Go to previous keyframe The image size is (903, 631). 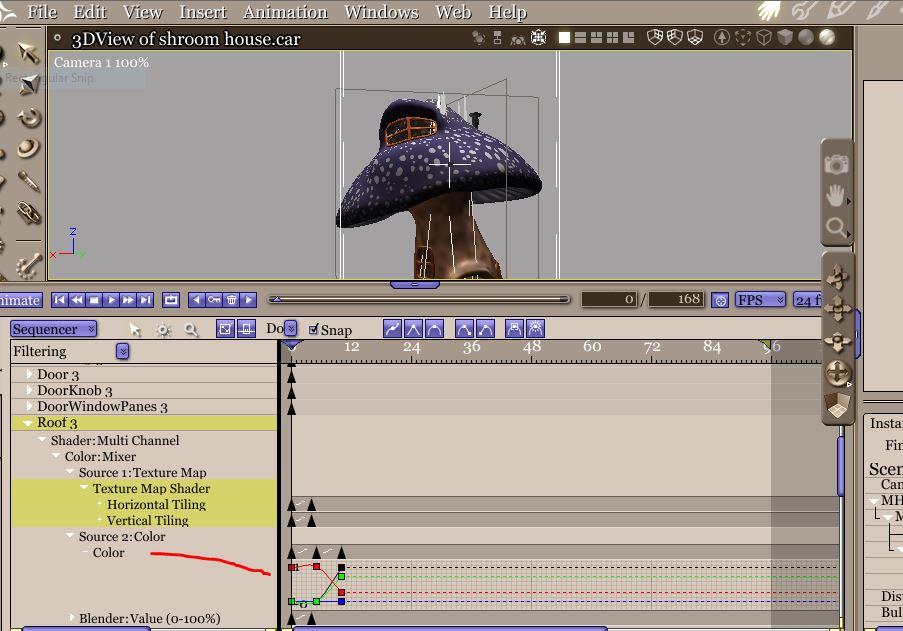(x=196, y=300)
